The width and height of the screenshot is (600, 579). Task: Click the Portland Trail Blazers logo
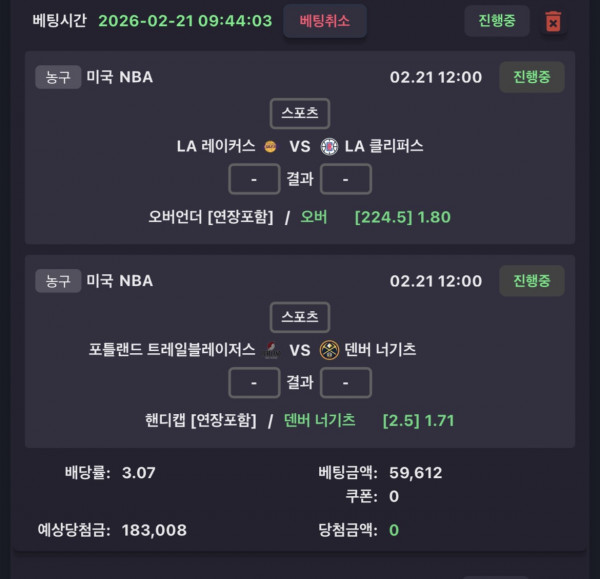[270, 350]
